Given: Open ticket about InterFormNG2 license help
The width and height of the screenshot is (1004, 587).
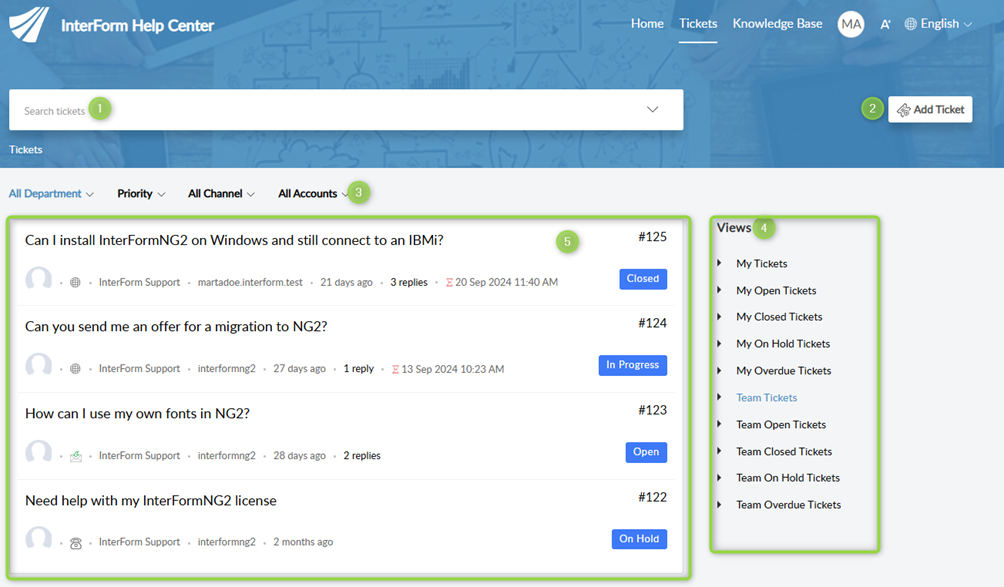Looking at the screenshot, I should click(x=150, y=501).
